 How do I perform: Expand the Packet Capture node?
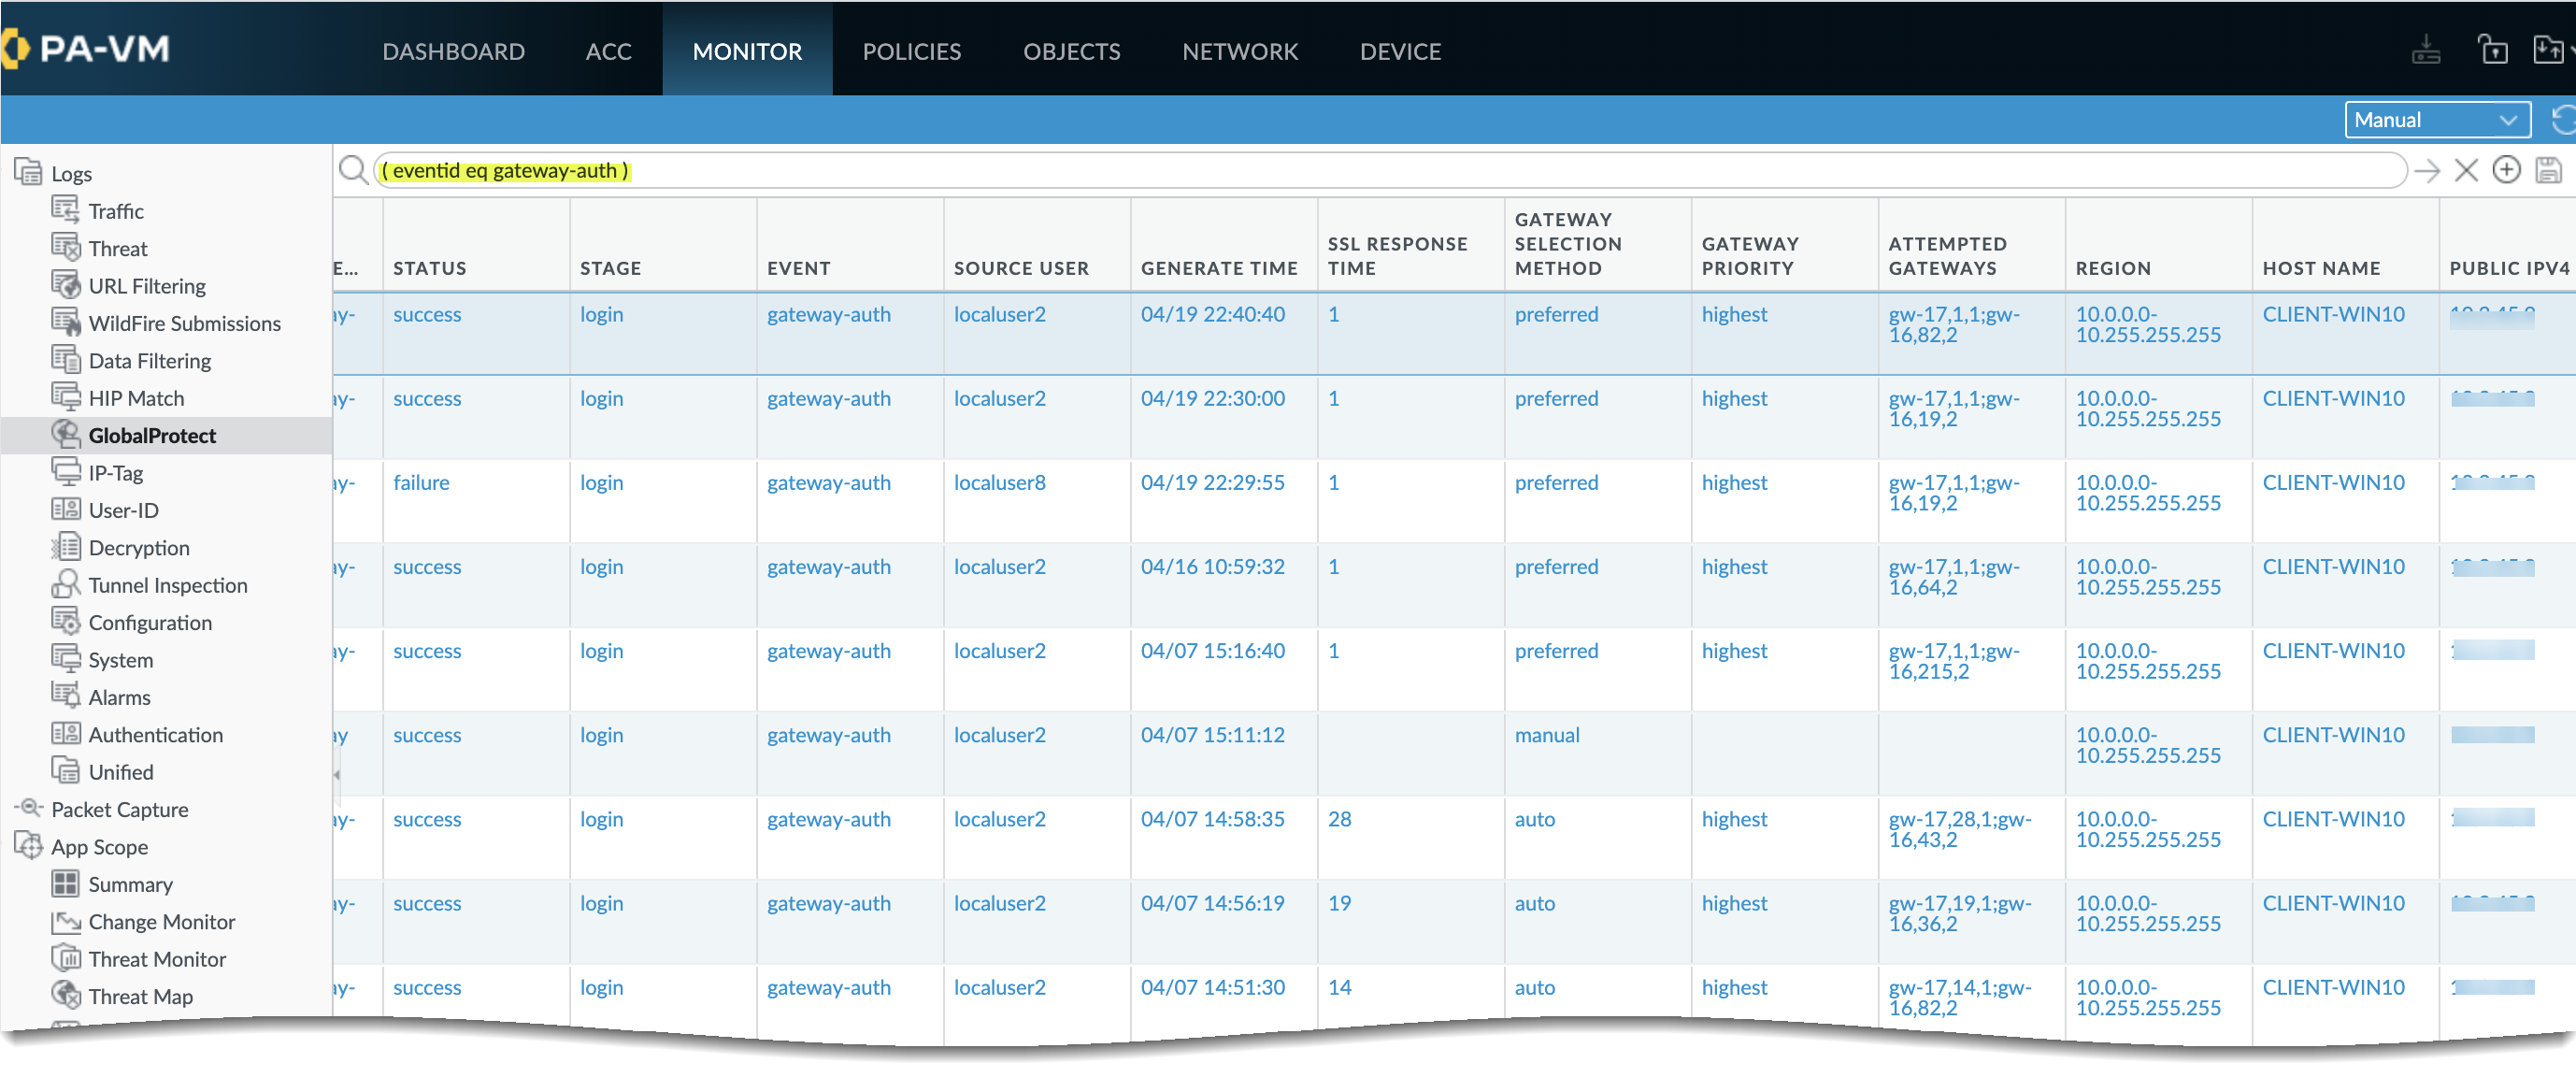coord(28,808)
